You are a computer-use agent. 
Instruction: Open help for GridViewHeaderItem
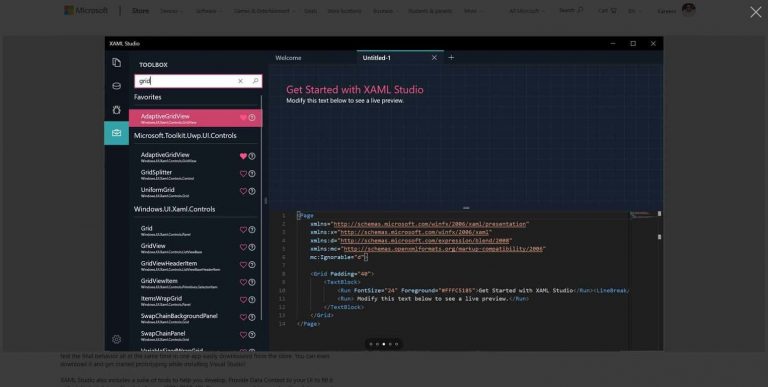252,265
